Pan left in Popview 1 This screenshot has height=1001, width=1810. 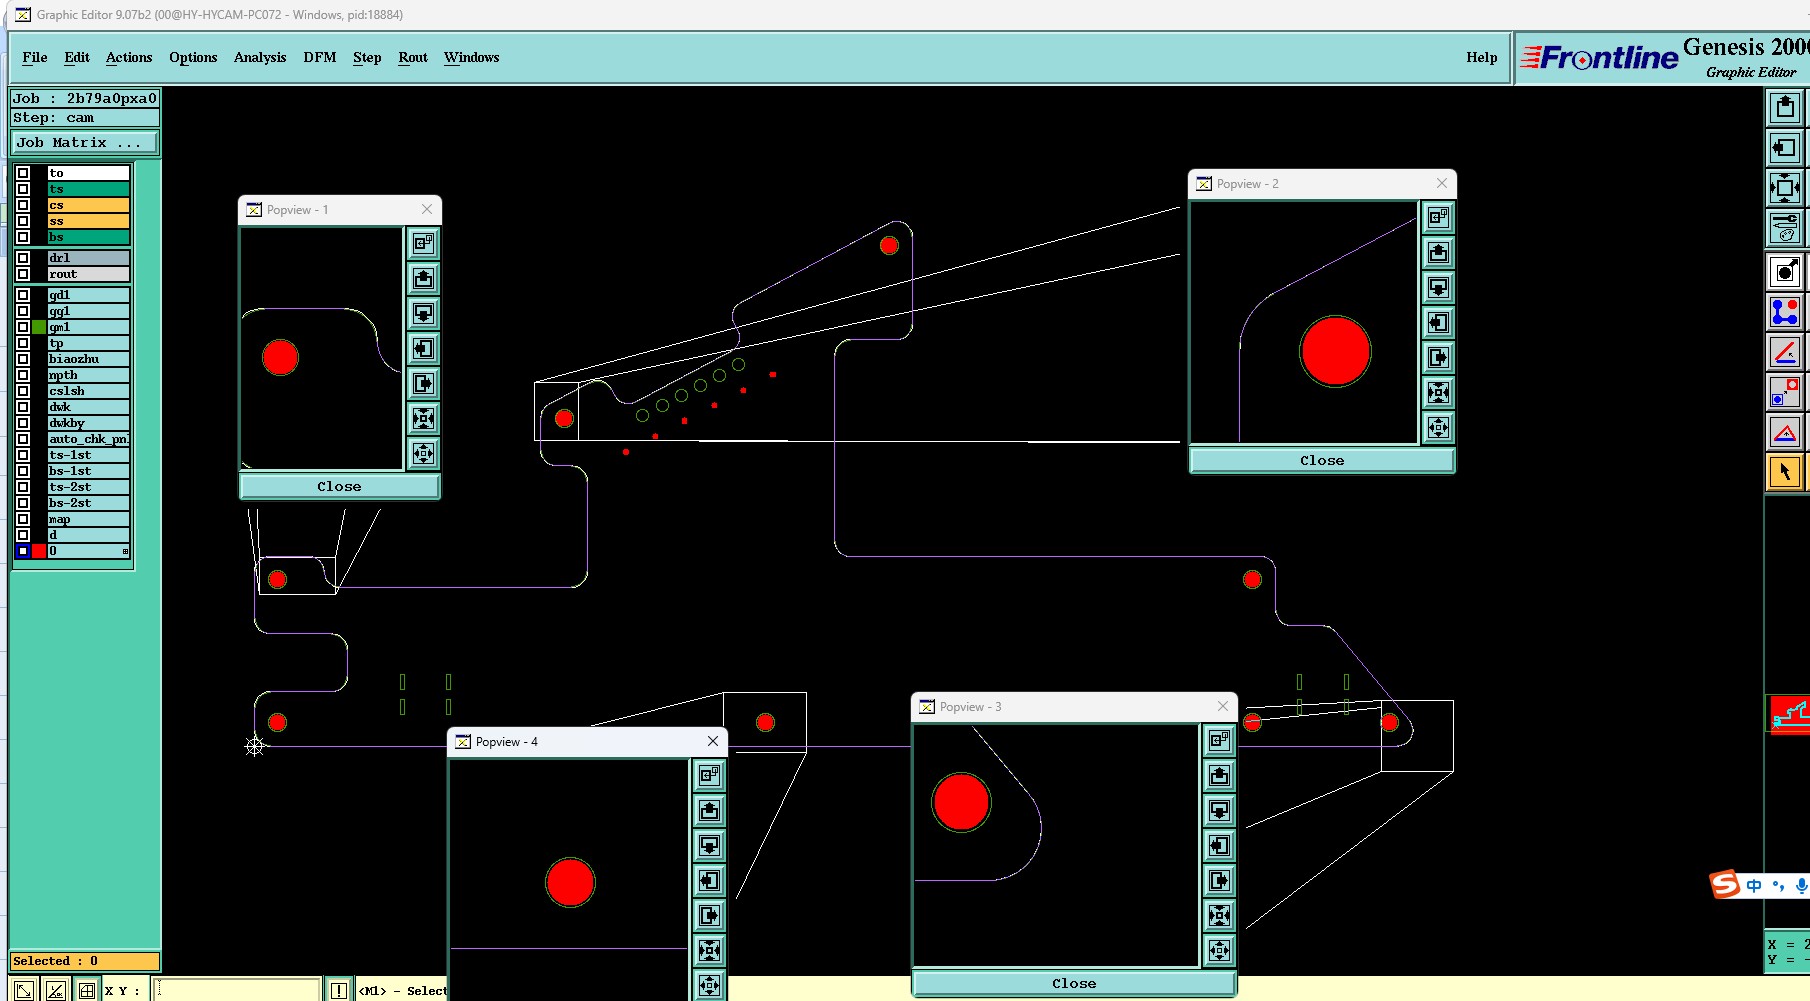tap(424, 348)
